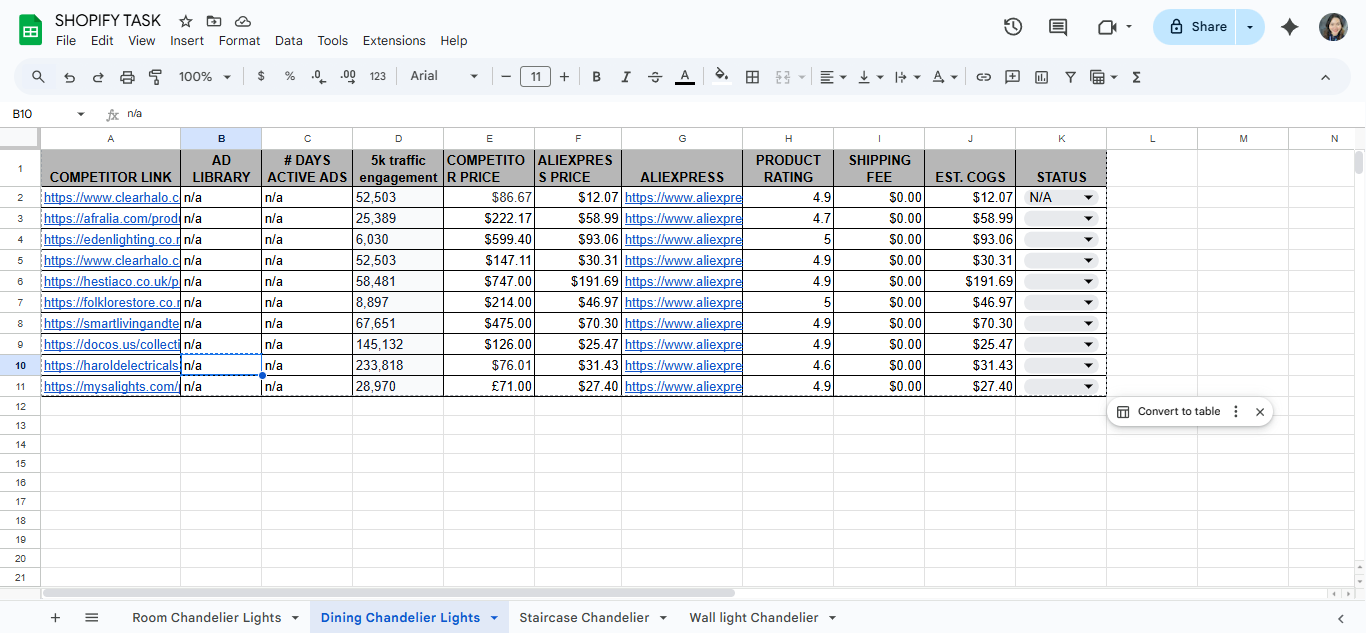Switch to Staircase Chandelier sheet tab
Image resolution: width=1366 pixels, height=633 pixels.
point(584,618)
